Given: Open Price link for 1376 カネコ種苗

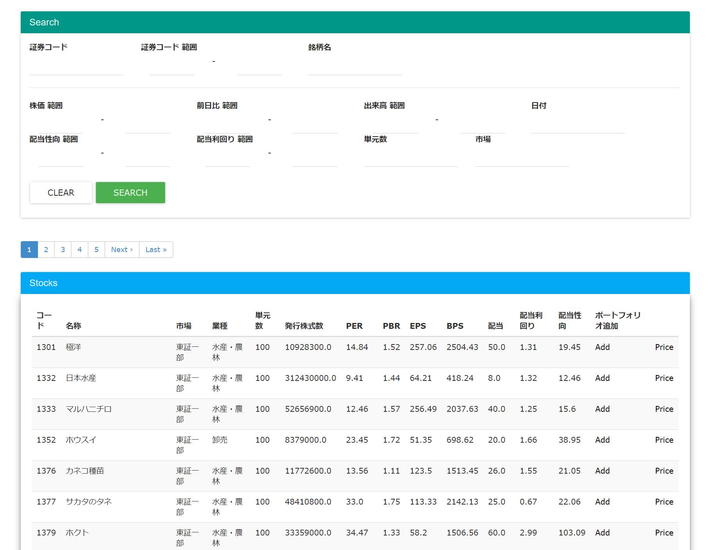Looking at the screenshot, I should [x=664, y=471].
